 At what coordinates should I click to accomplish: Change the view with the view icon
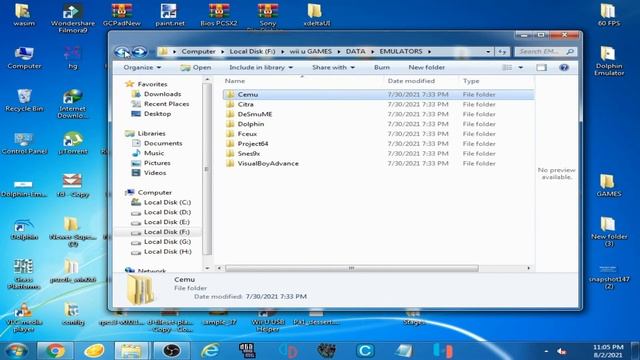(507, 67)
